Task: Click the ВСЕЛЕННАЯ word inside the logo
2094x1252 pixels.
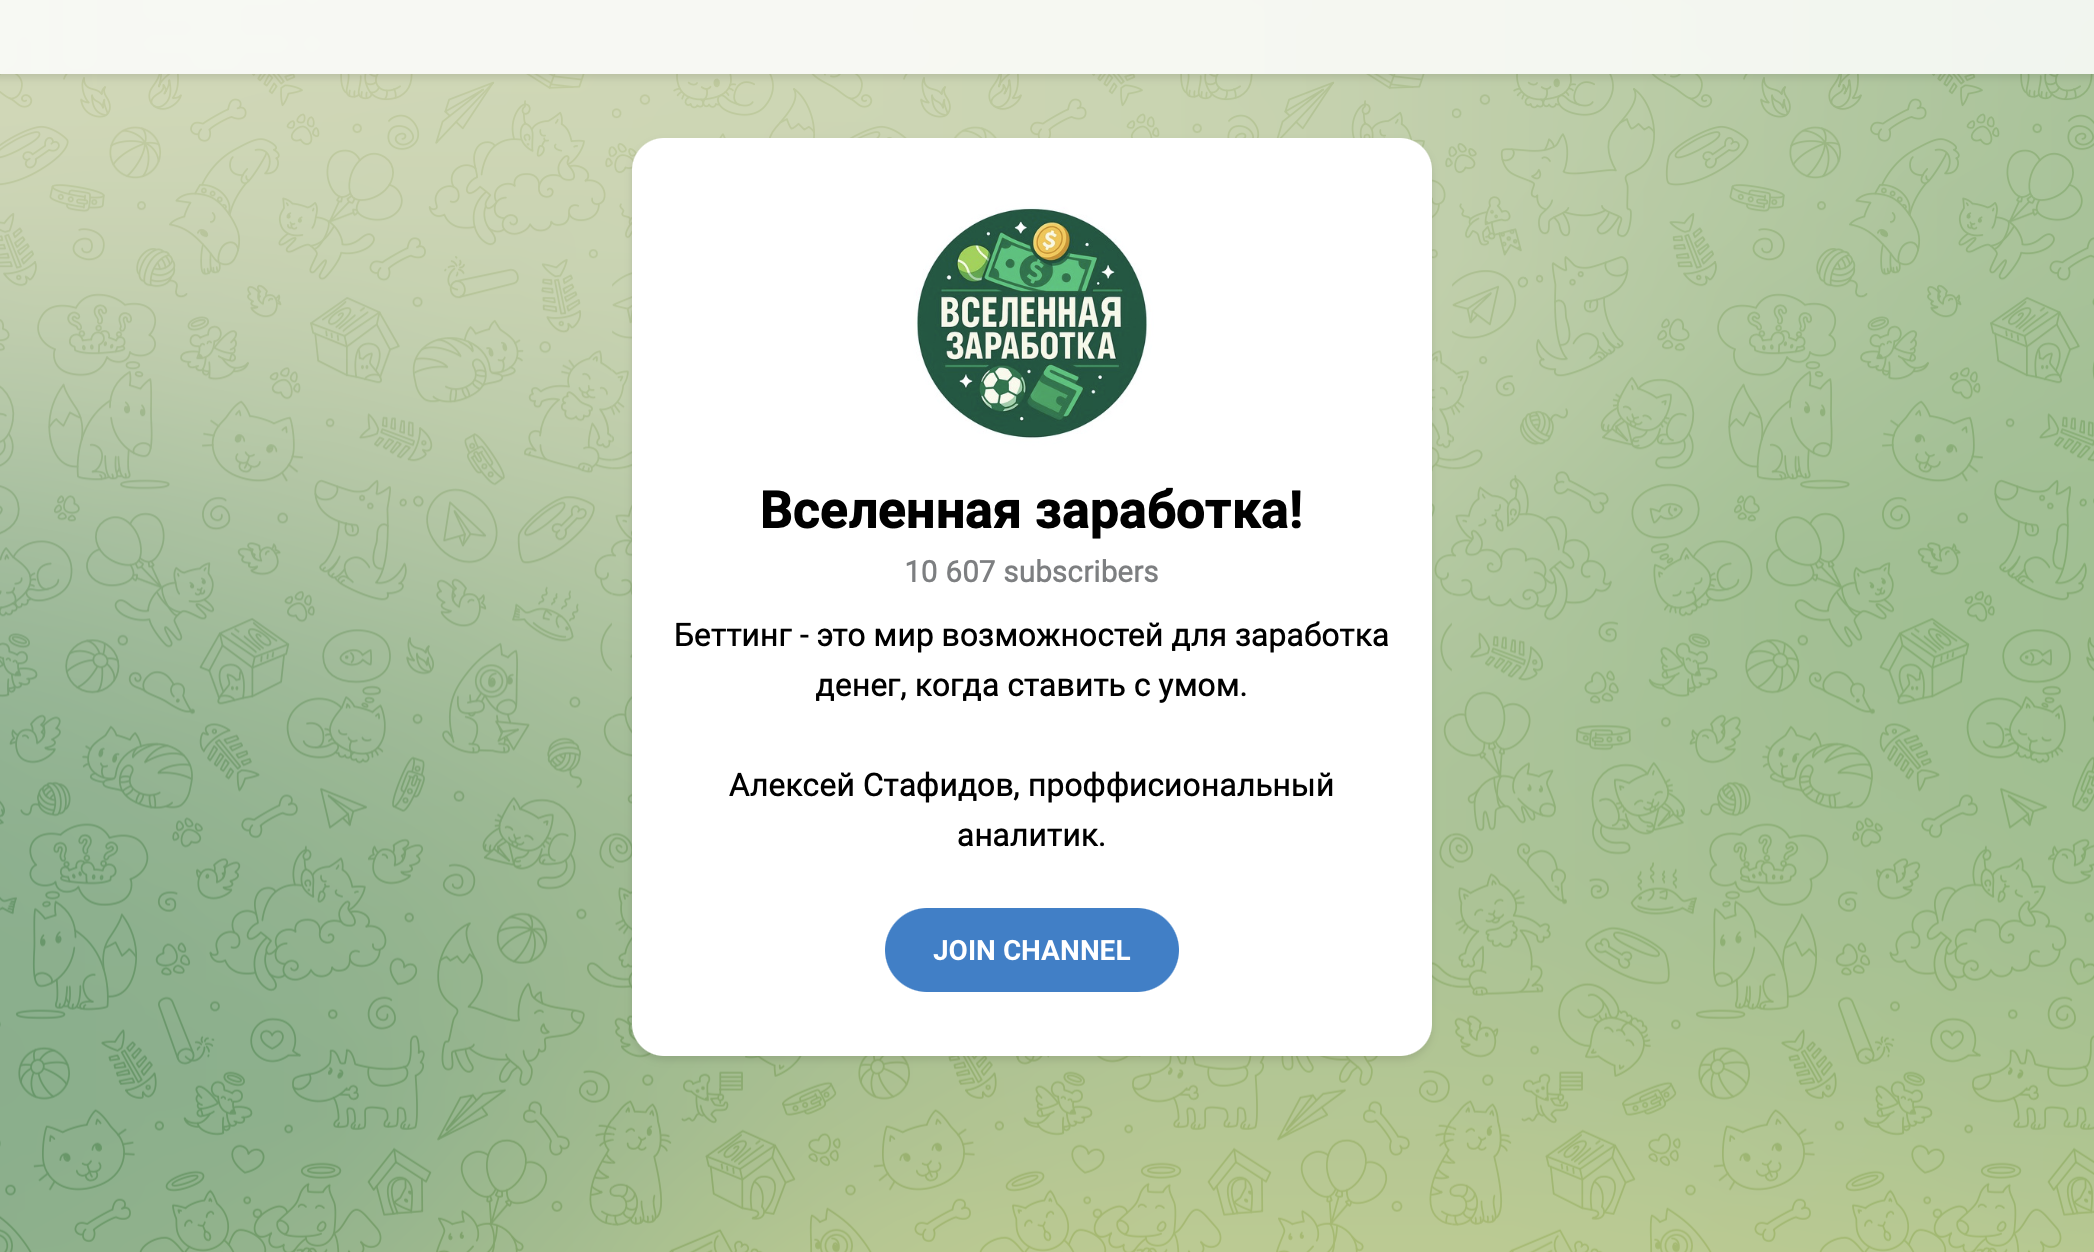Action: (1031, 313)
